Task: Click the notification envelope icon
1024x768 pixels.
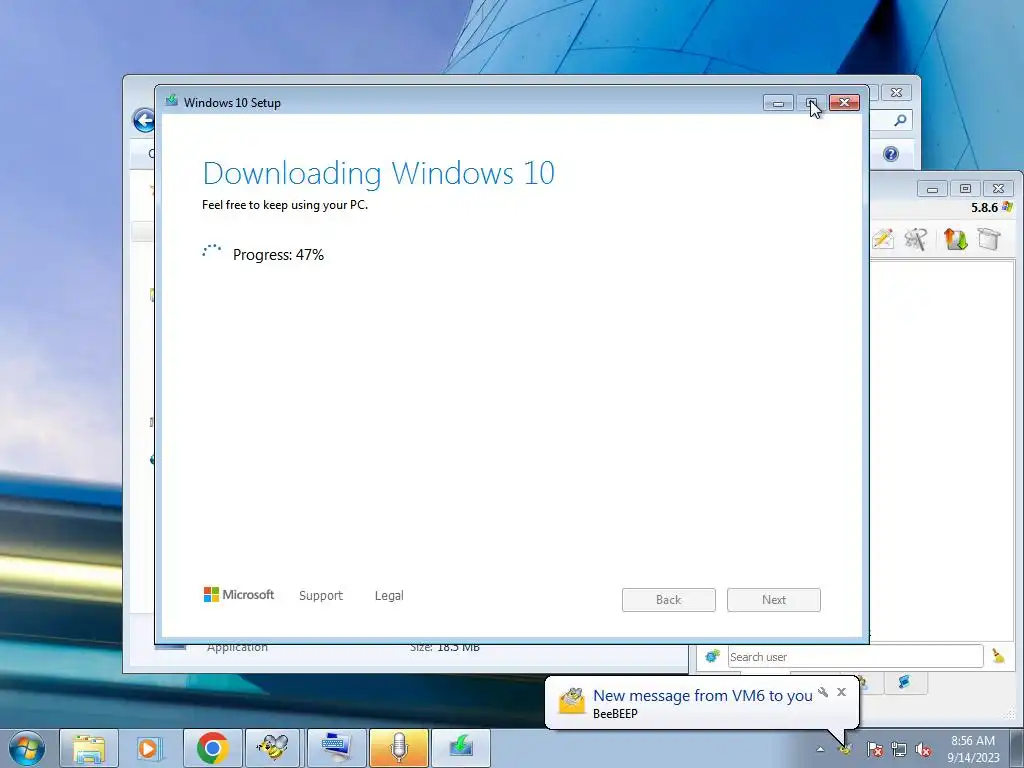Action: (571, 701)
